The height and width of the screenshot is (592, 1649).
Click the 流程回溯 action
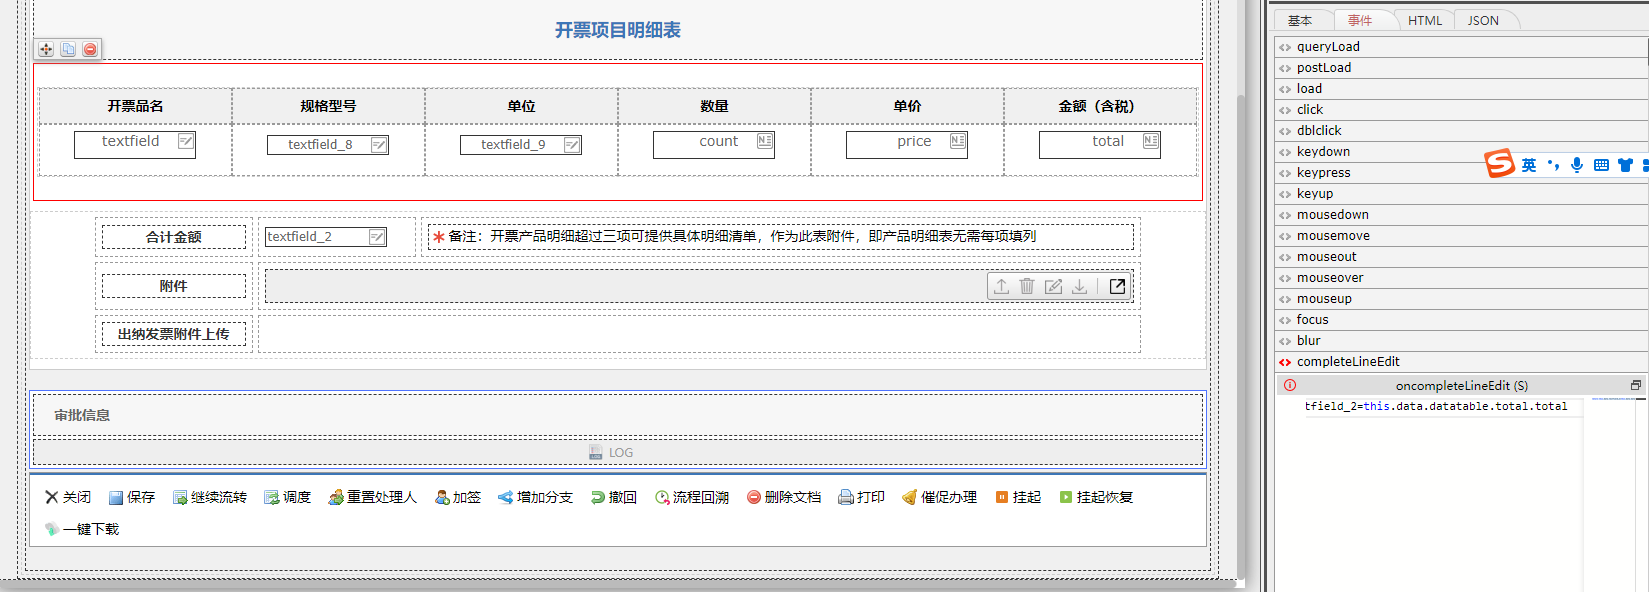tap(692, 497)
